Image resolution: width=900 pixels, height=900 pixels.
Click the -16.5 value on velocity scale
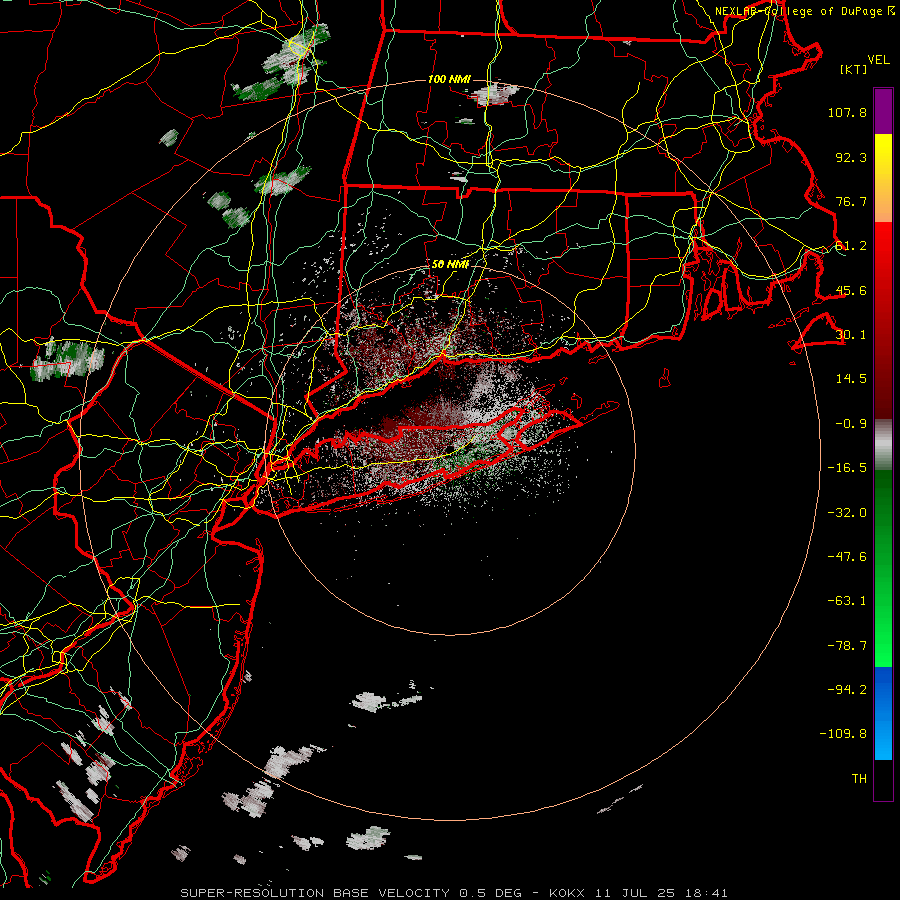(x=847, y=468)
